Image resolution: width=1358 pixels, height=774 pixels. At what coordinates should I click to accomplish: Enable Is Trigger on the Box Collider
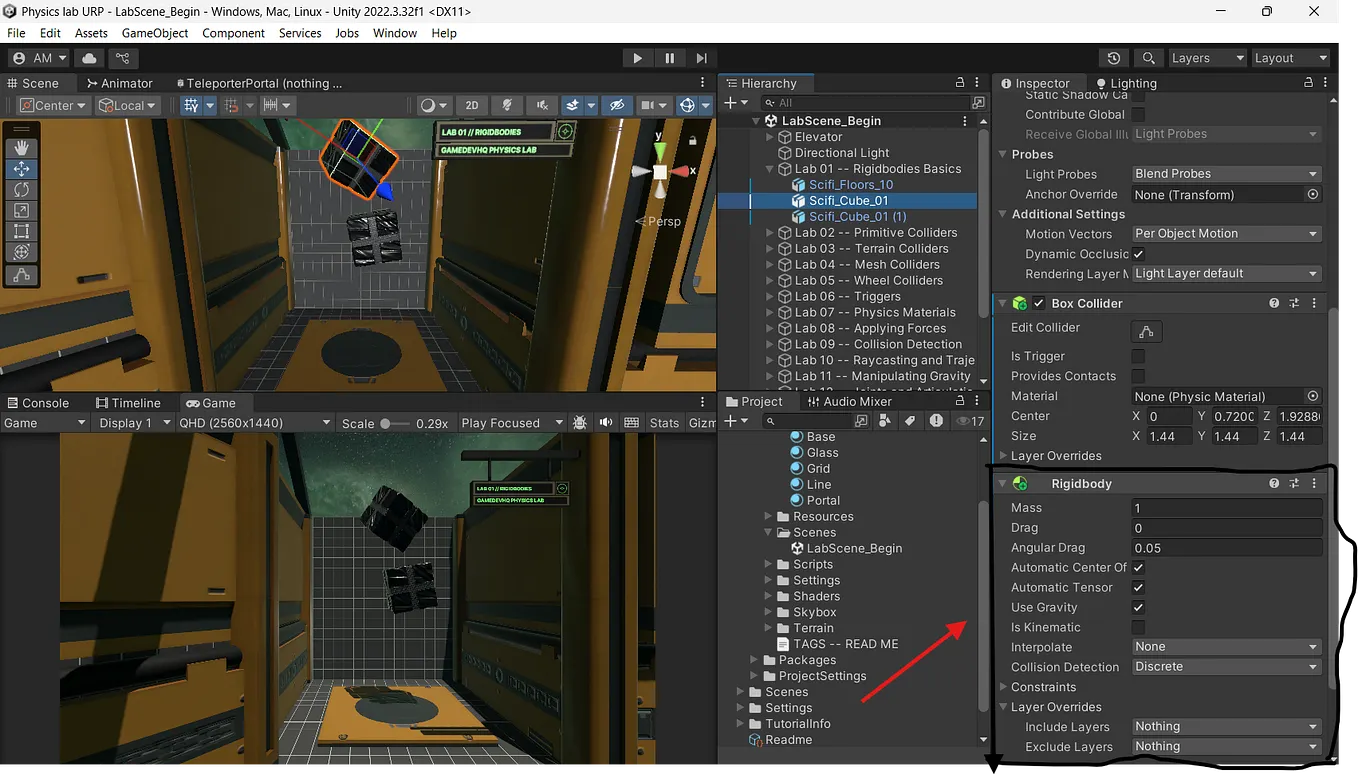click(1137, 356)
